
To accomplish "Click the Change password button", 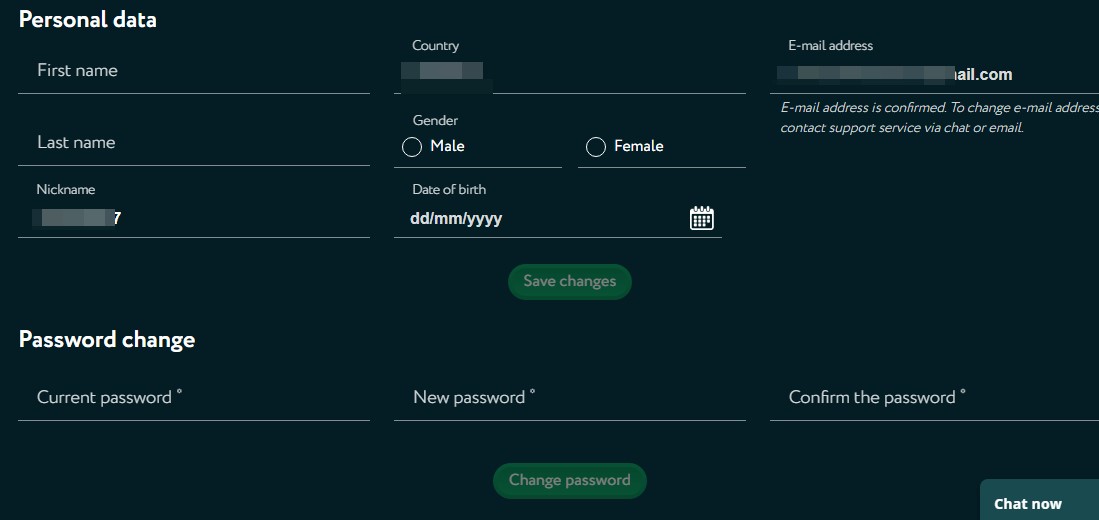I will [570, 481].
